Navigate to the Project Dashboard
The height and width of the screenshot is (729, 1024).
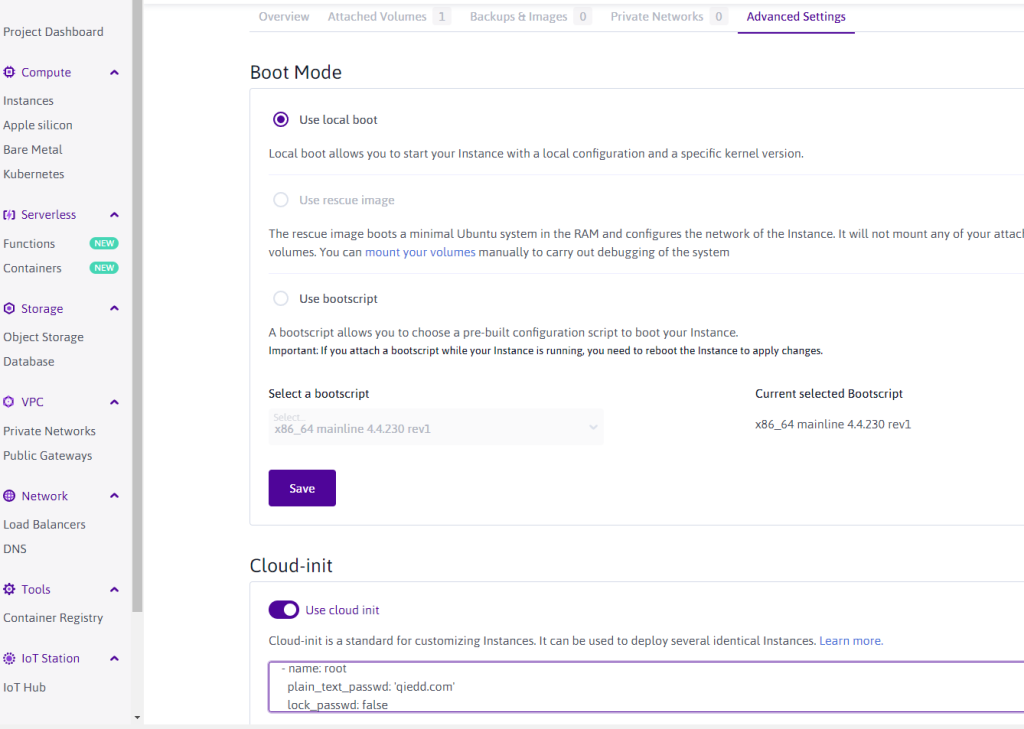[x=53, y=31]
